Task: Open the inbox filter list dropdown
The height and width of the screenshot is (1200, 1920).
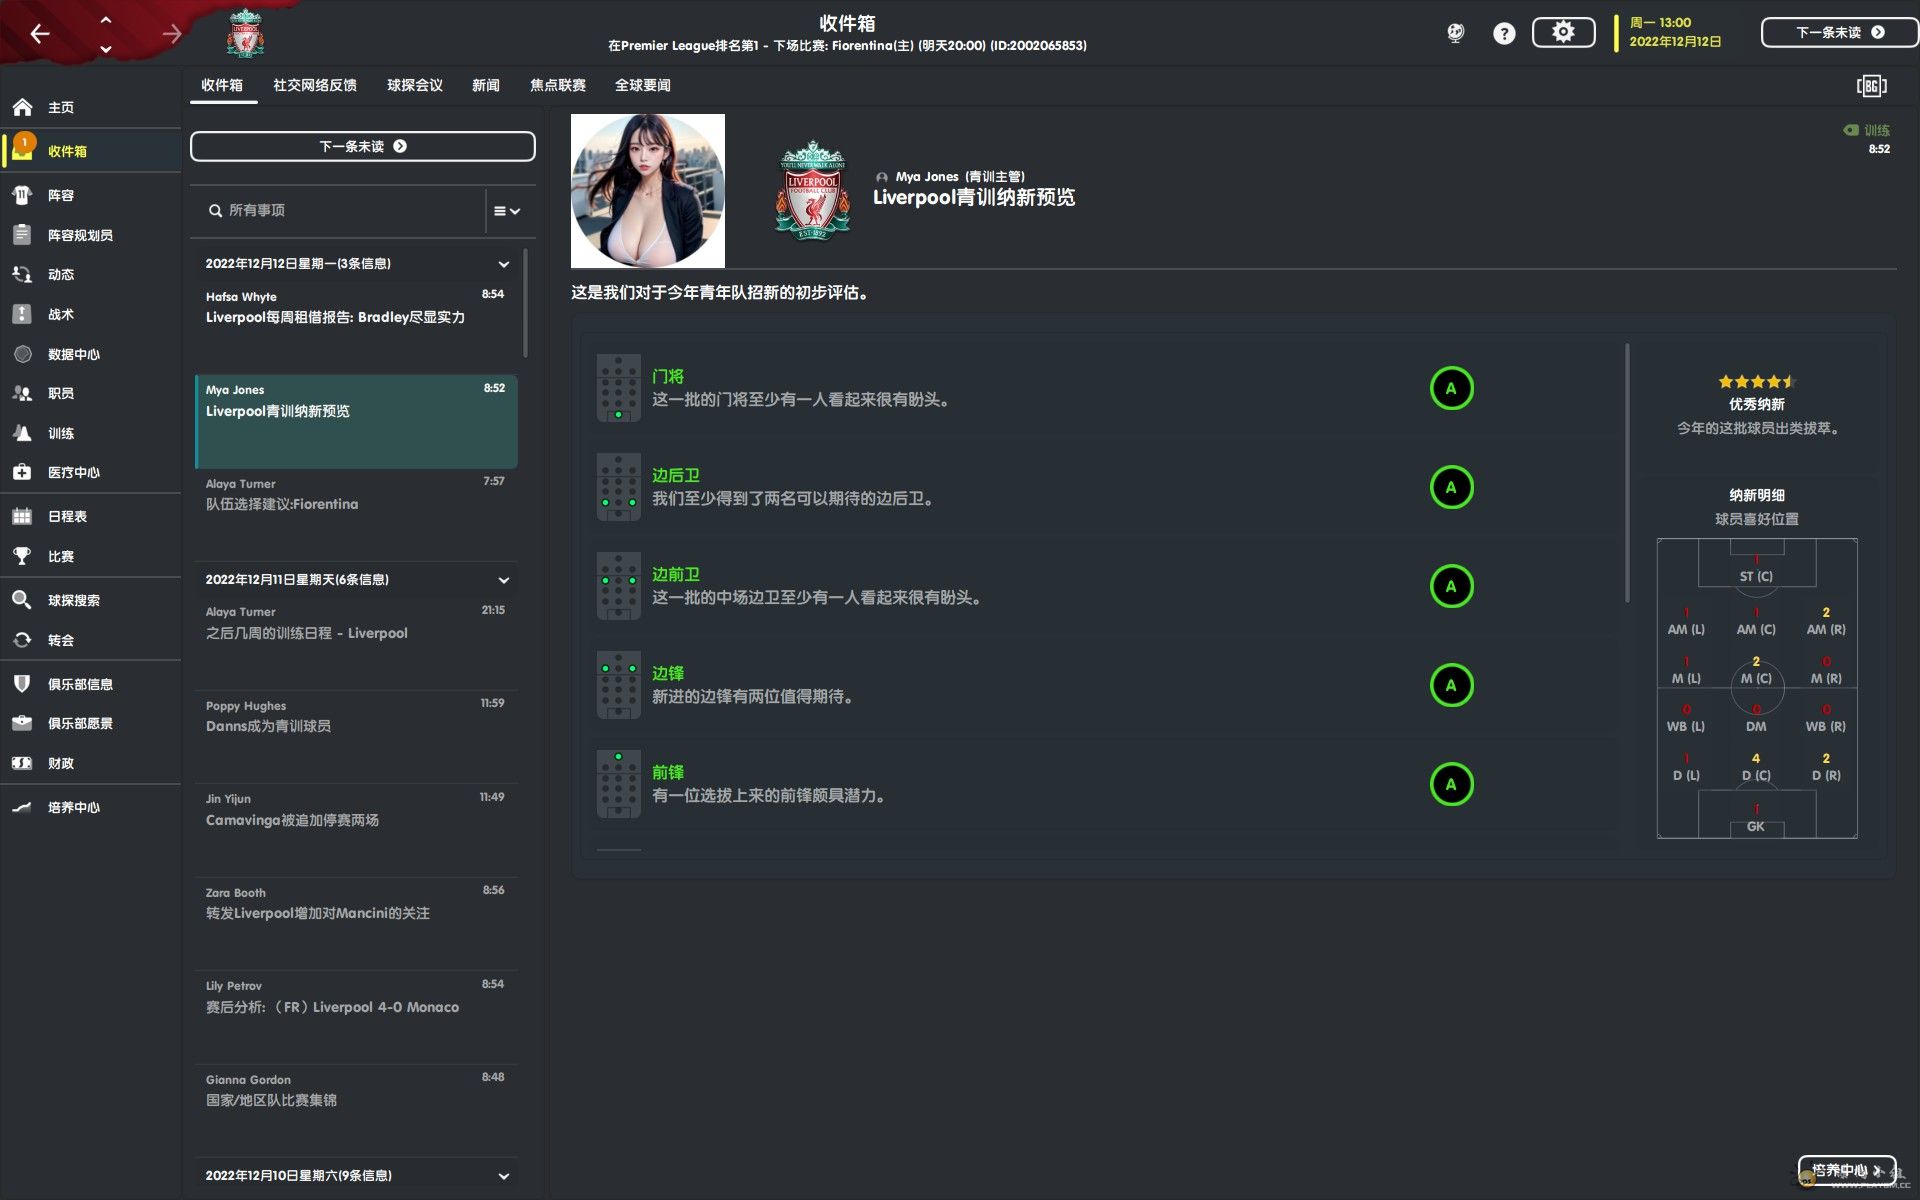Action: point(507,211)
